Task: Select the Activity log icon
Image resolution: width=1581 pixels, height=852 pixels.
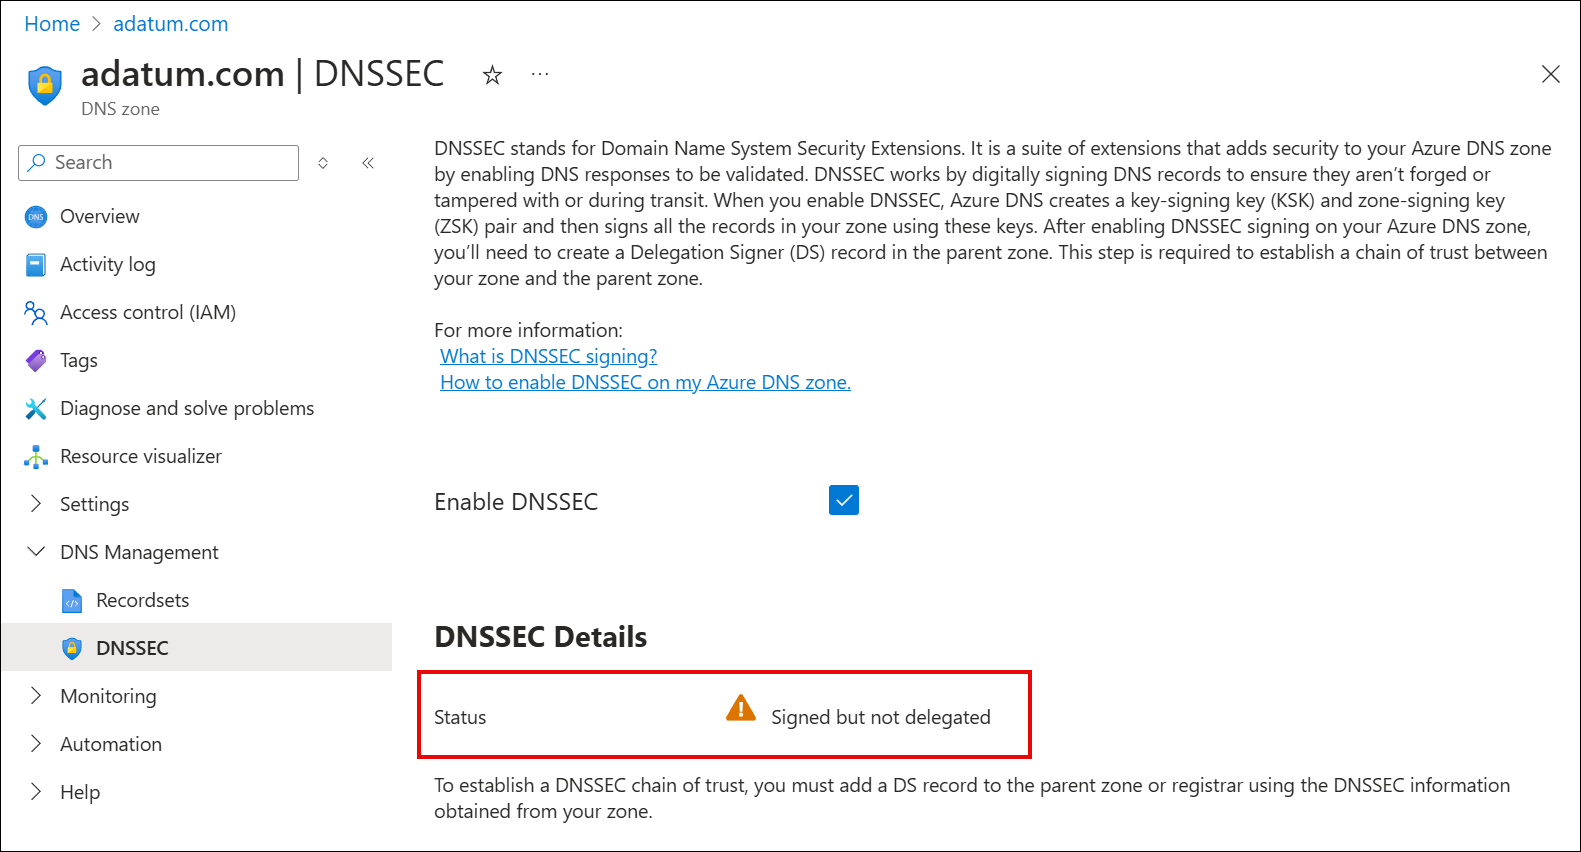Action: [x=36, y=264]
